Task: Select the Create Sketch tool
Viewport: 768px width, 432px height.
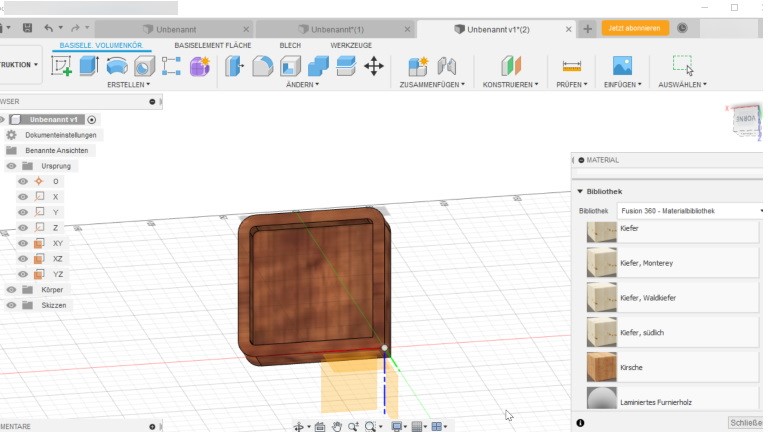Action: click(x=61, y=66)
